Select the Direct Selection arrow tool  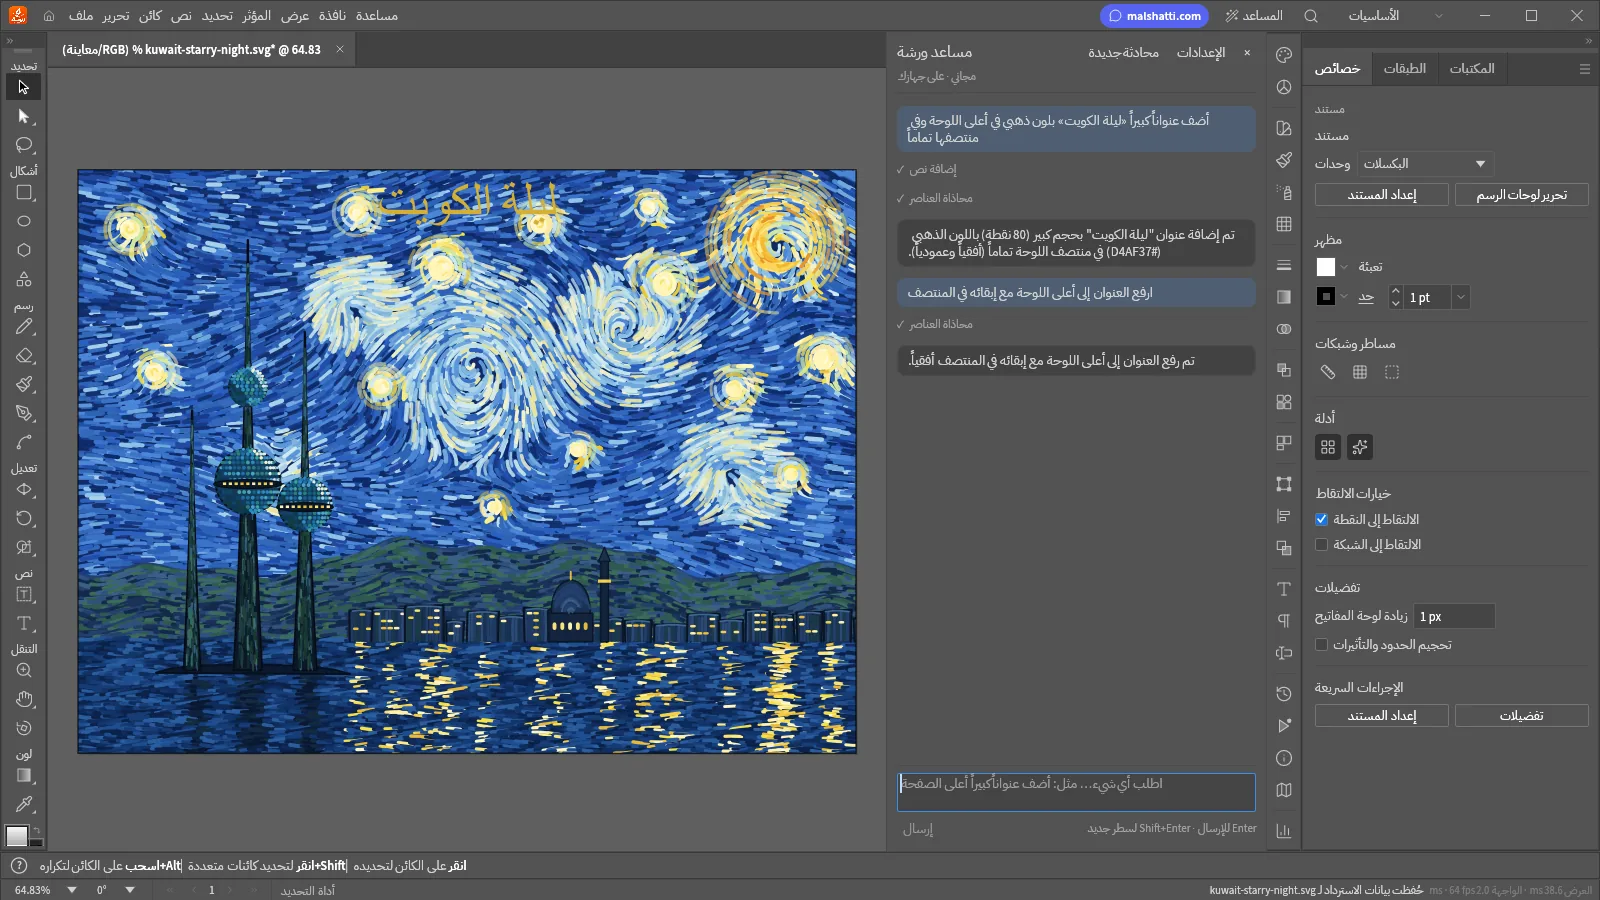(24, 116)
